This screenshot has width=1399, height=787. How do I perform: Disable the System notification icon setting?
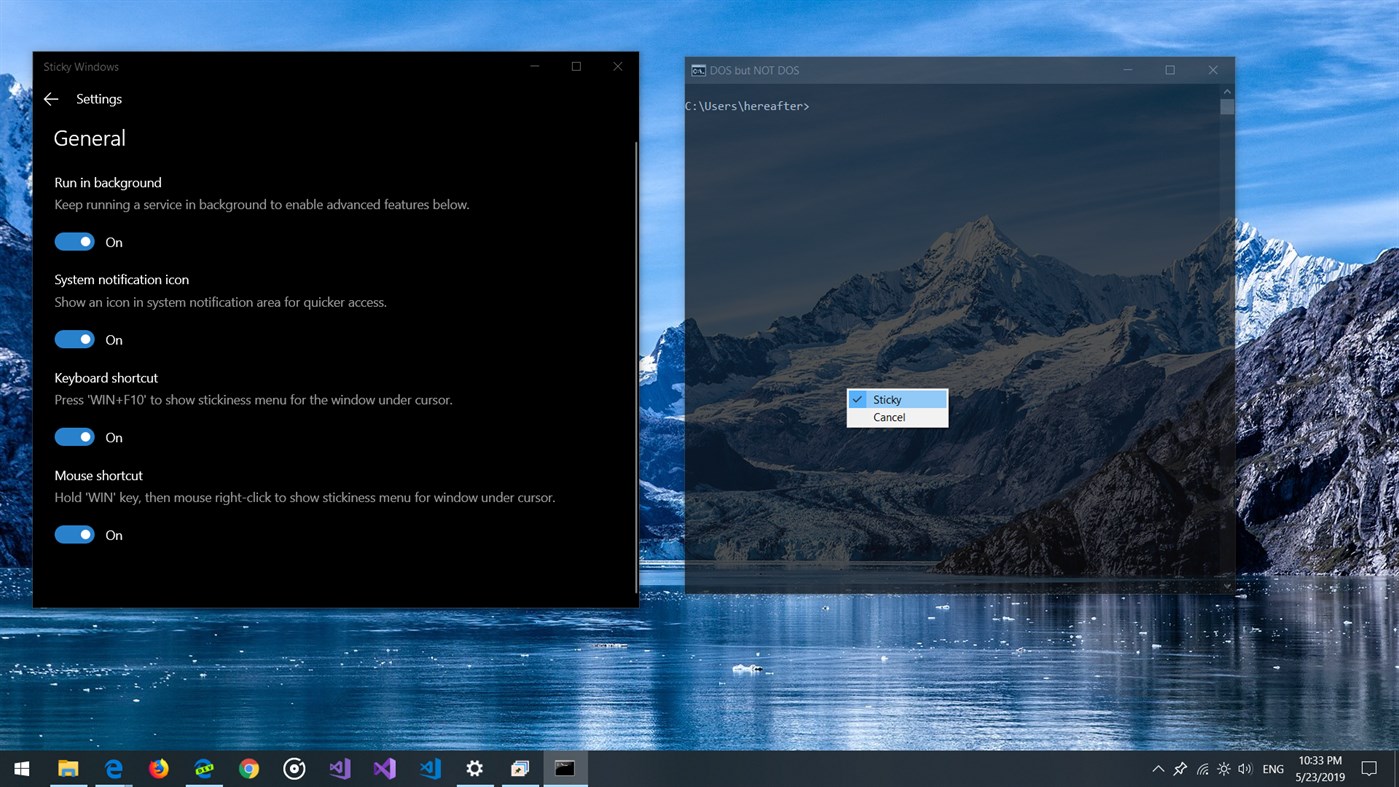[x=74, y=339]
